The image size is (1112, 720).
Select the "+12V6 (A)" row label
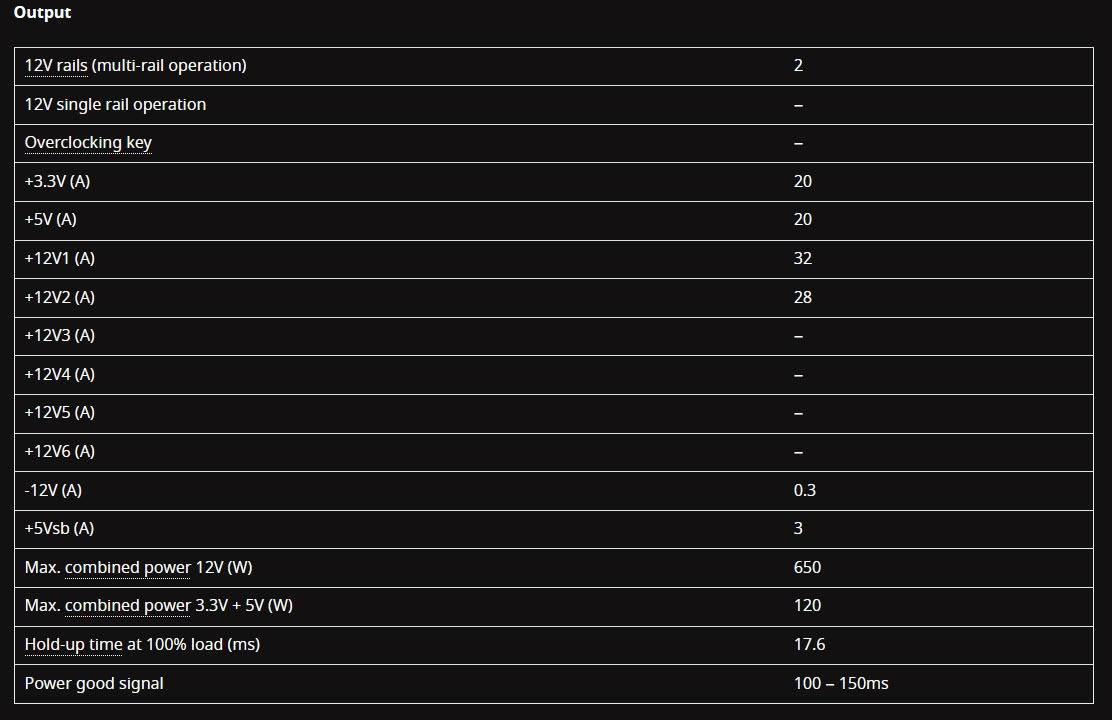pyautogui.click(x=60, y=452)
